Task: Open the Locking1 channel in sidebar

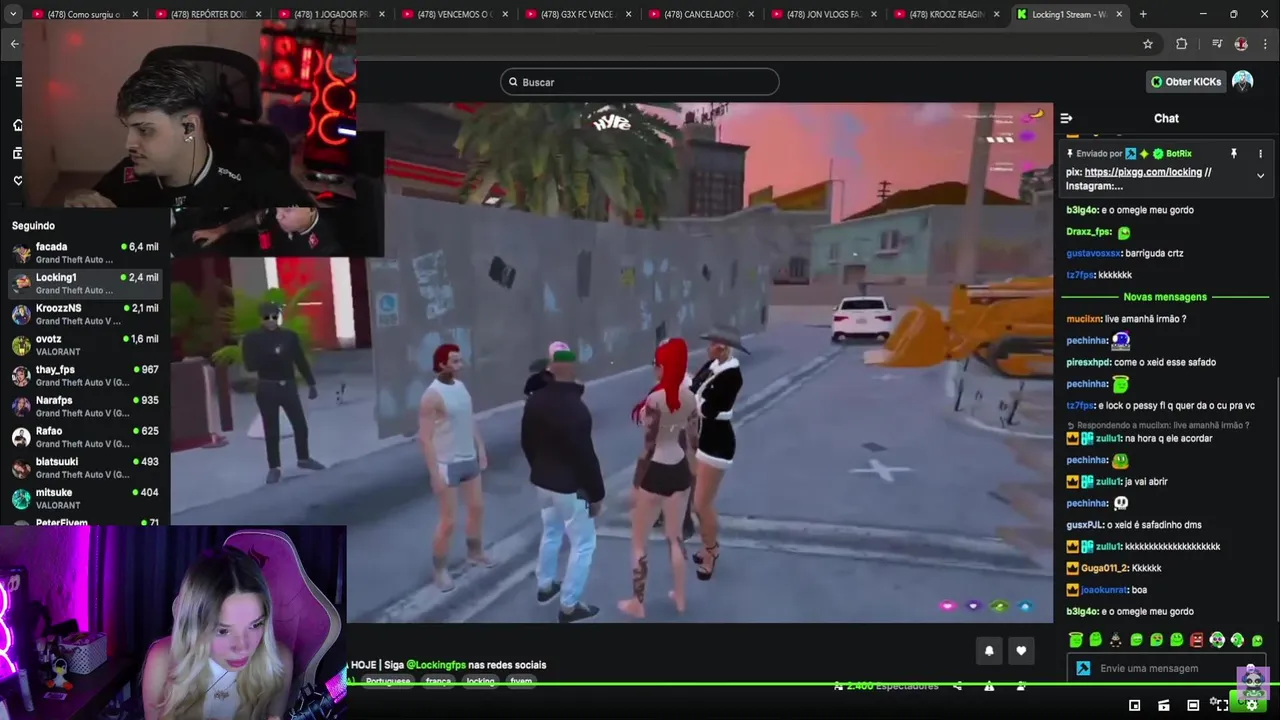Action: 85,284
